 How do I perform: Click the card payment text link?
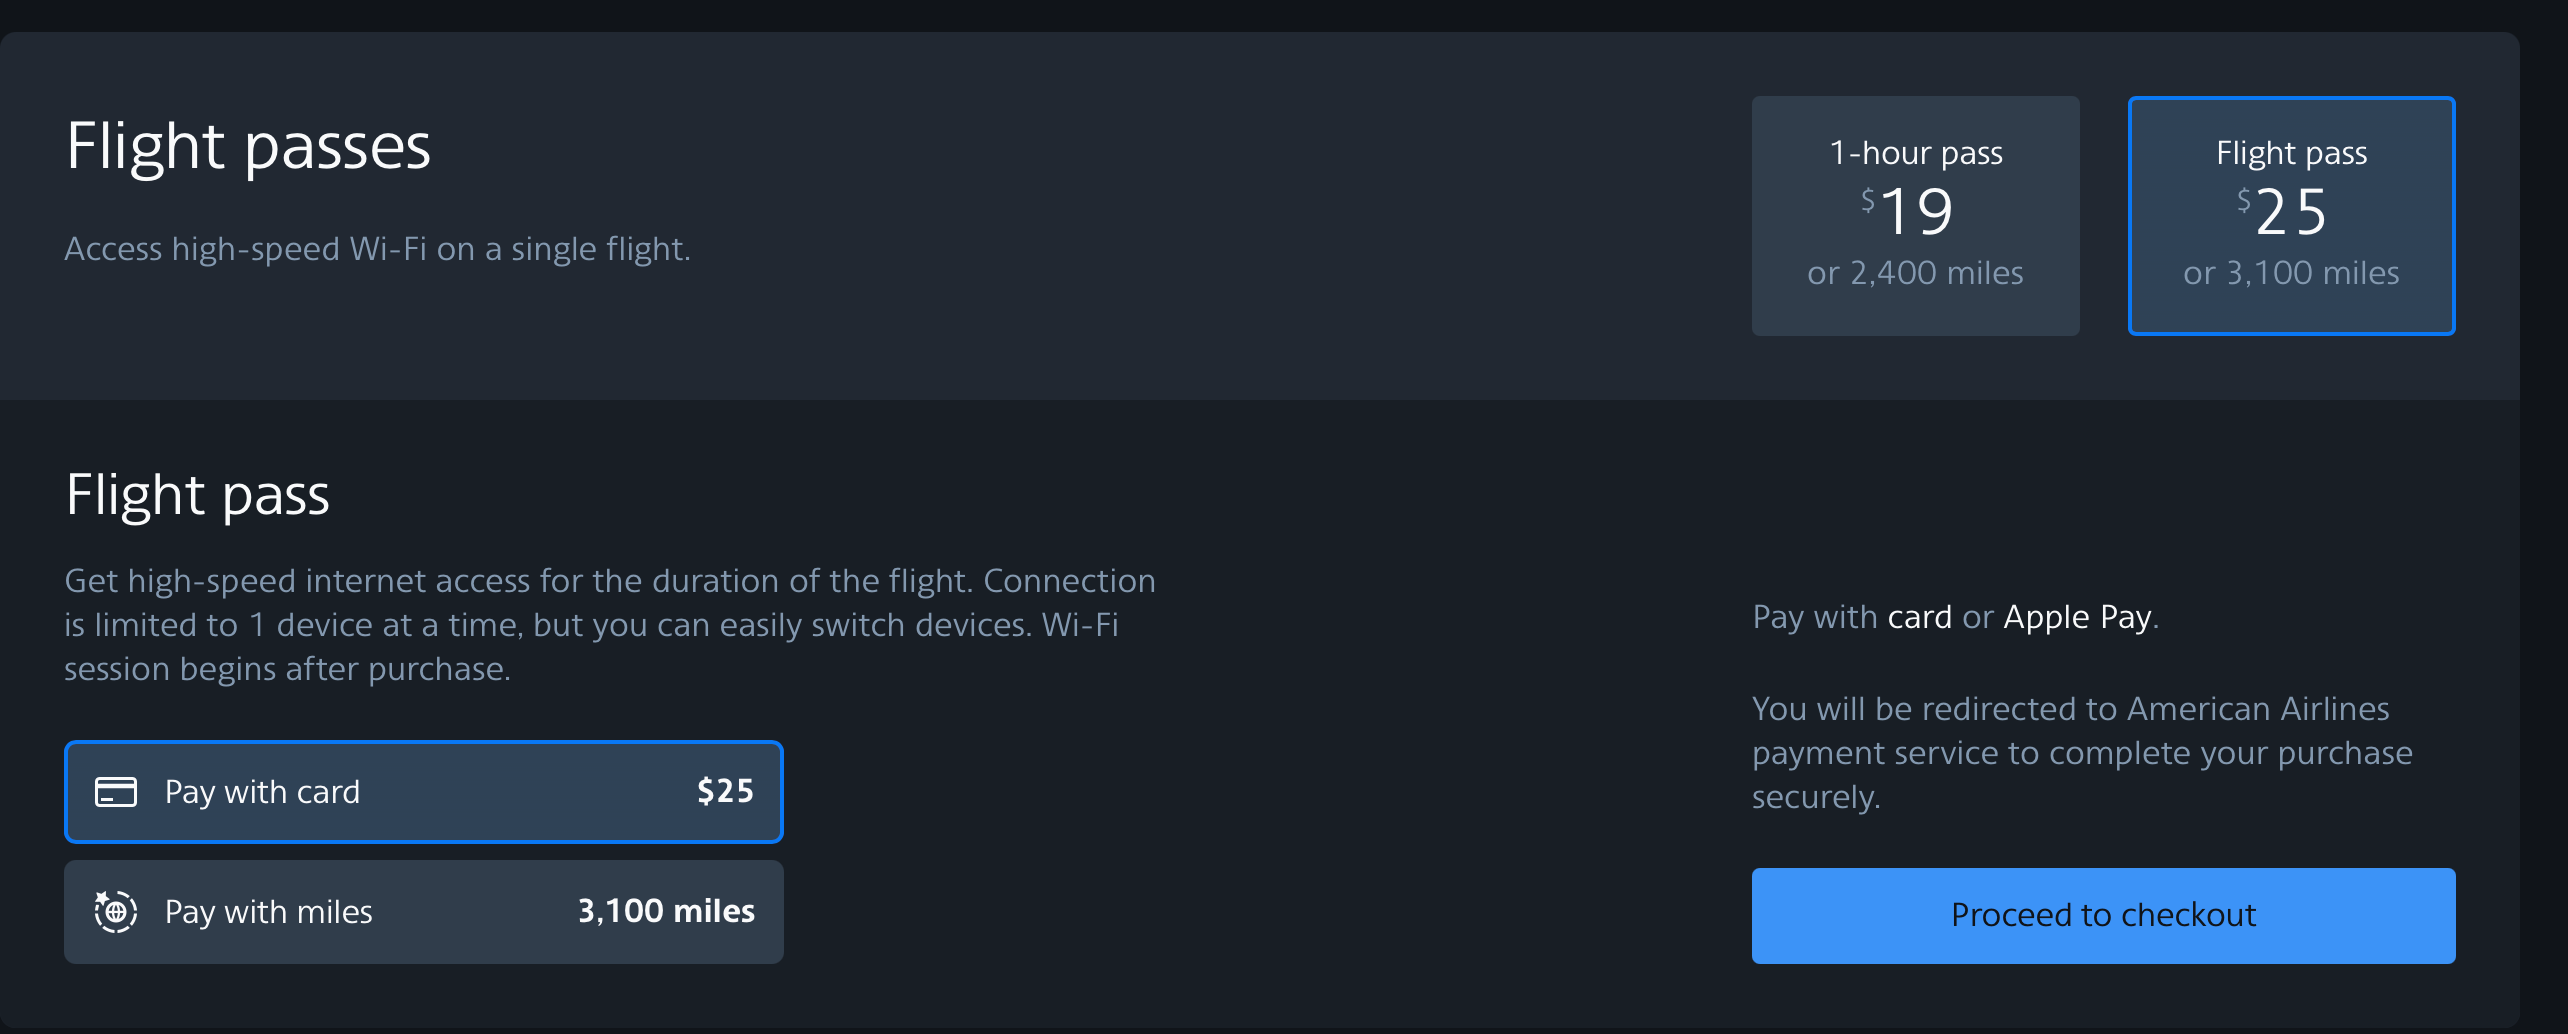tap(1919, 617)
